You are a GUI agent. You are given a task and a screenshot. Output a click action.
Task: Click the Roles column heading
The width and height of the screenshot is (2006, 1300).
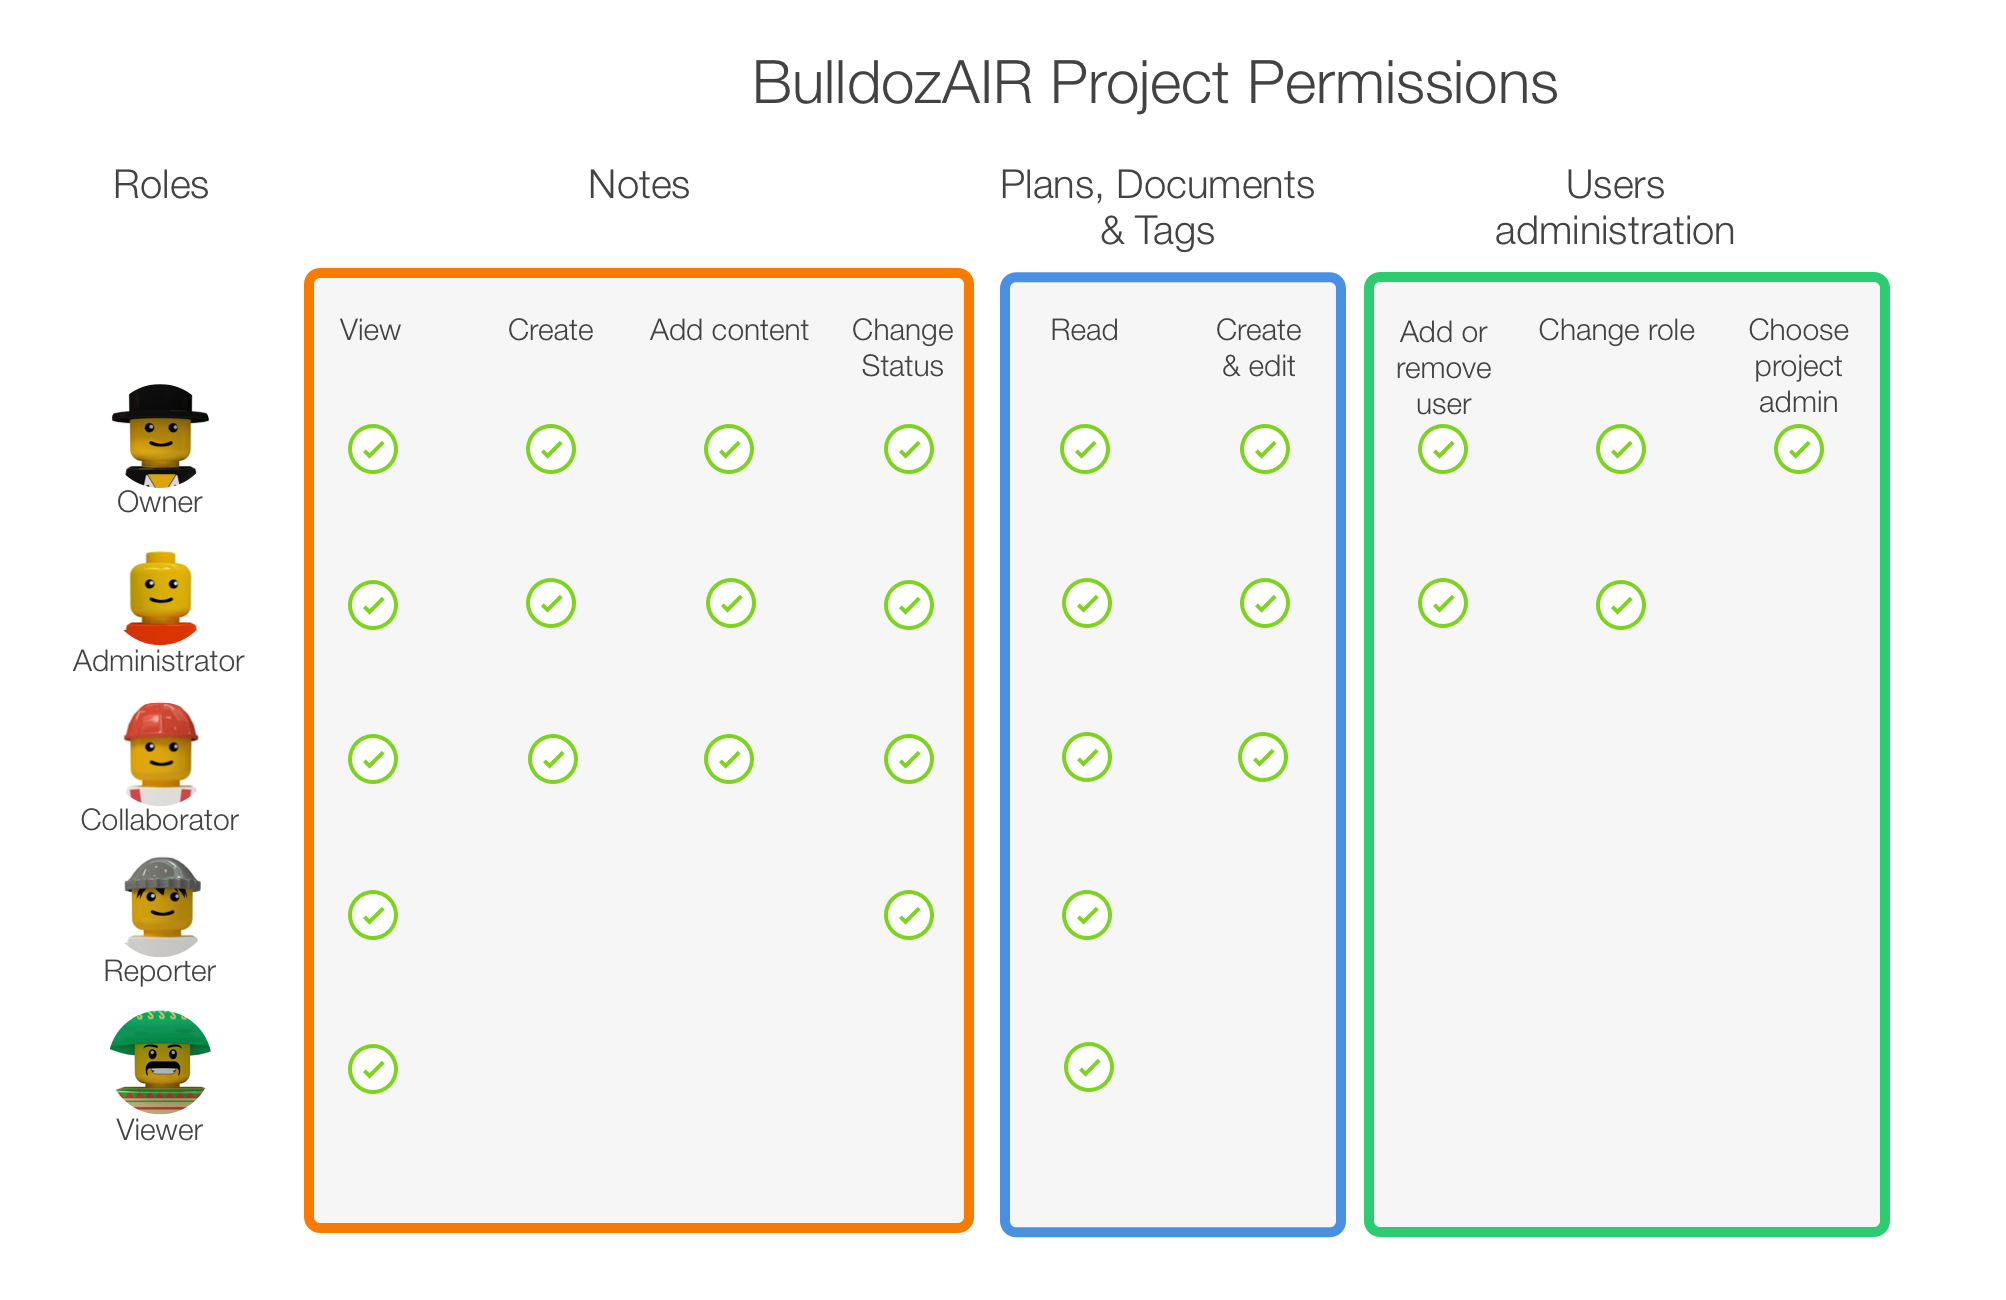161,185
